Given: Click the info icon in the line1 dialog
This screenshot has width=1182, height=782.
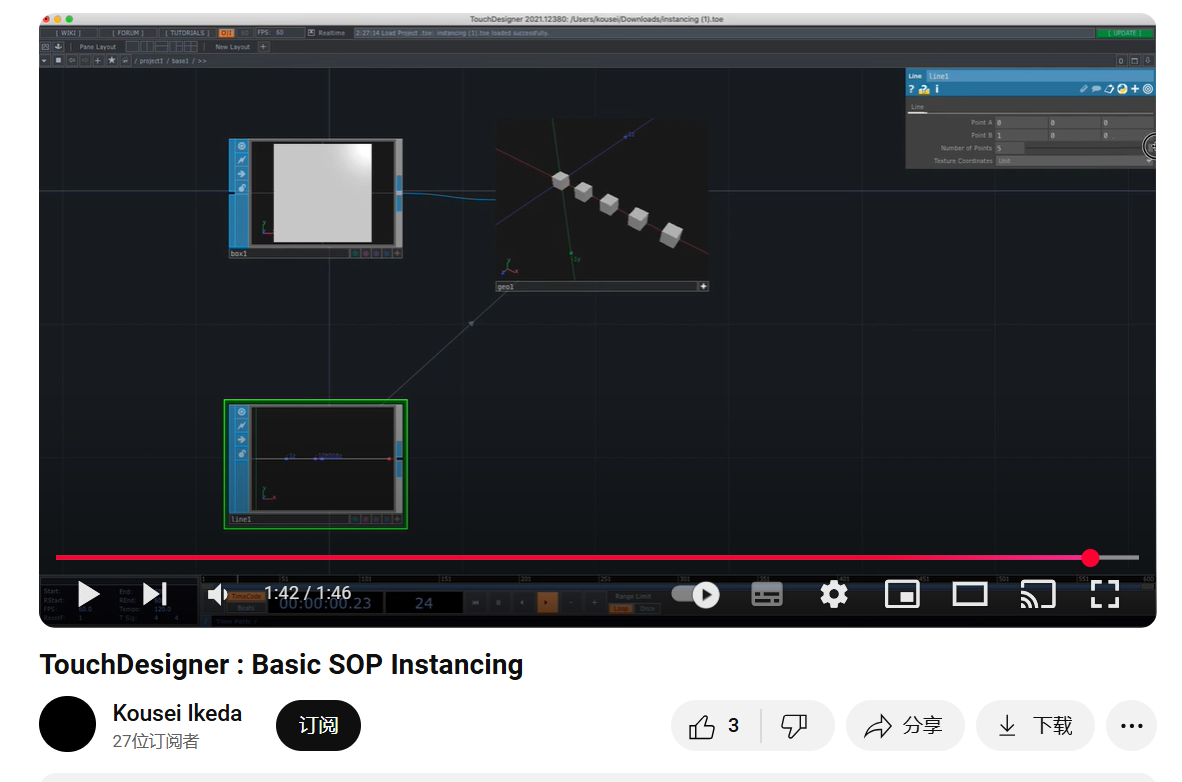Looking at the screenshot, I should (x=936, y=88).
